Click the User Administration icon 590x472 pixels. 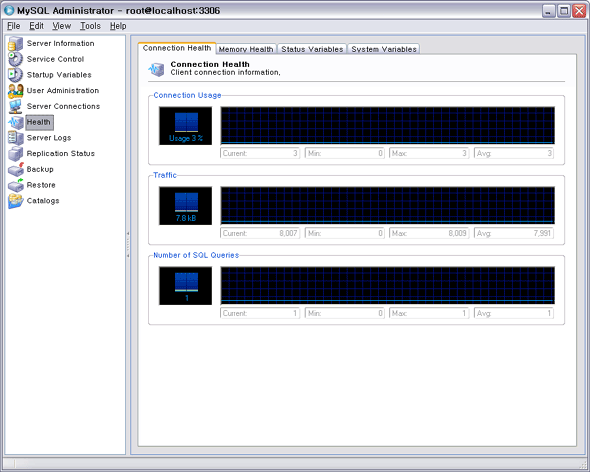point(15,91)
